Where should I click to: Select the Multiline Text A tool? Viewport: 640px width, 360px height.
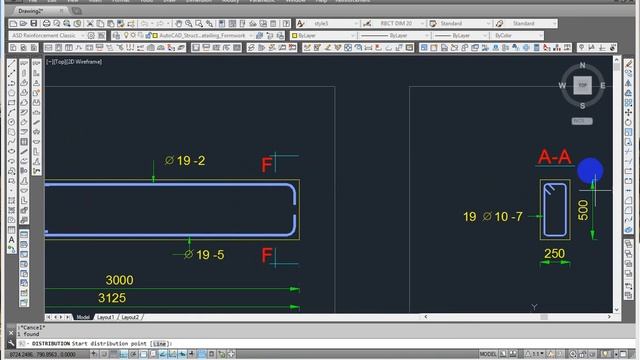point(12,240)
